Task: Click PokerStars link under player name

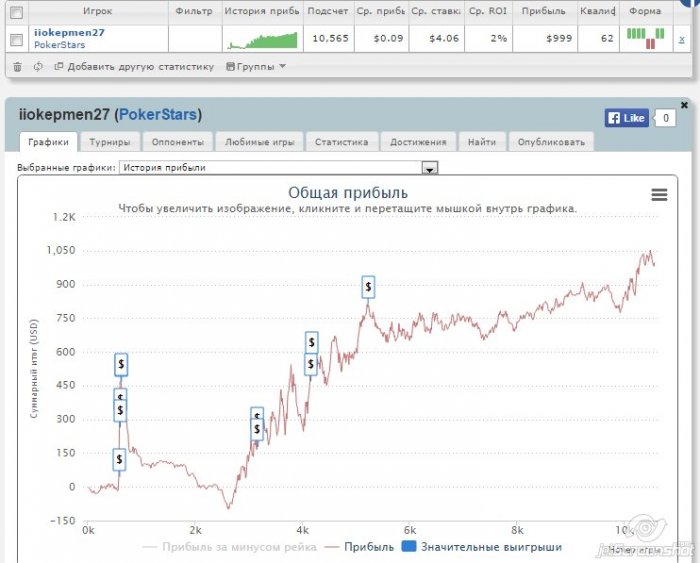Action: (59, 45)
